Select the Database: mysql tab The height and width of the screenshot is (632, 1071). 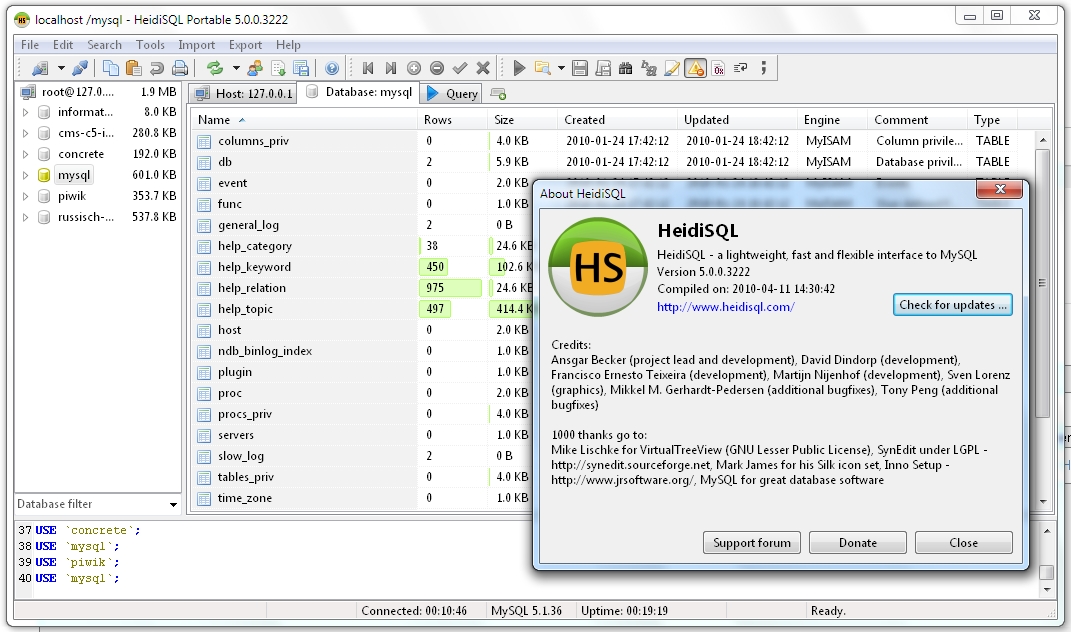pos(359,92)
